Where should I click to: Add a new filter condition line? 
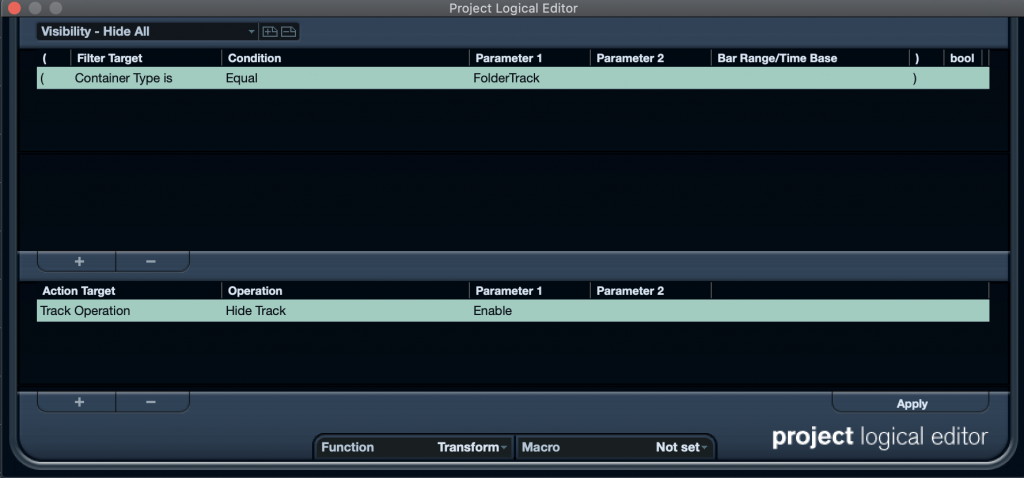point(79,261)
